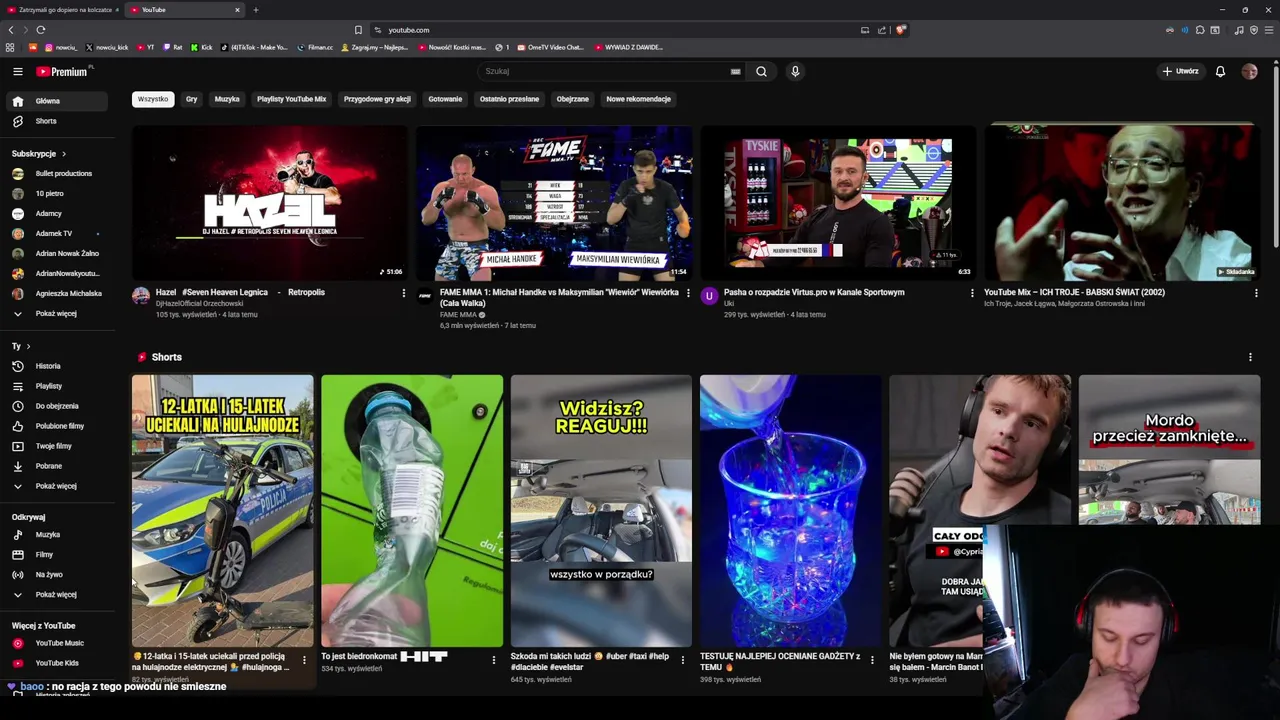Open Do obejrzenia watch later list

[57, 406]
